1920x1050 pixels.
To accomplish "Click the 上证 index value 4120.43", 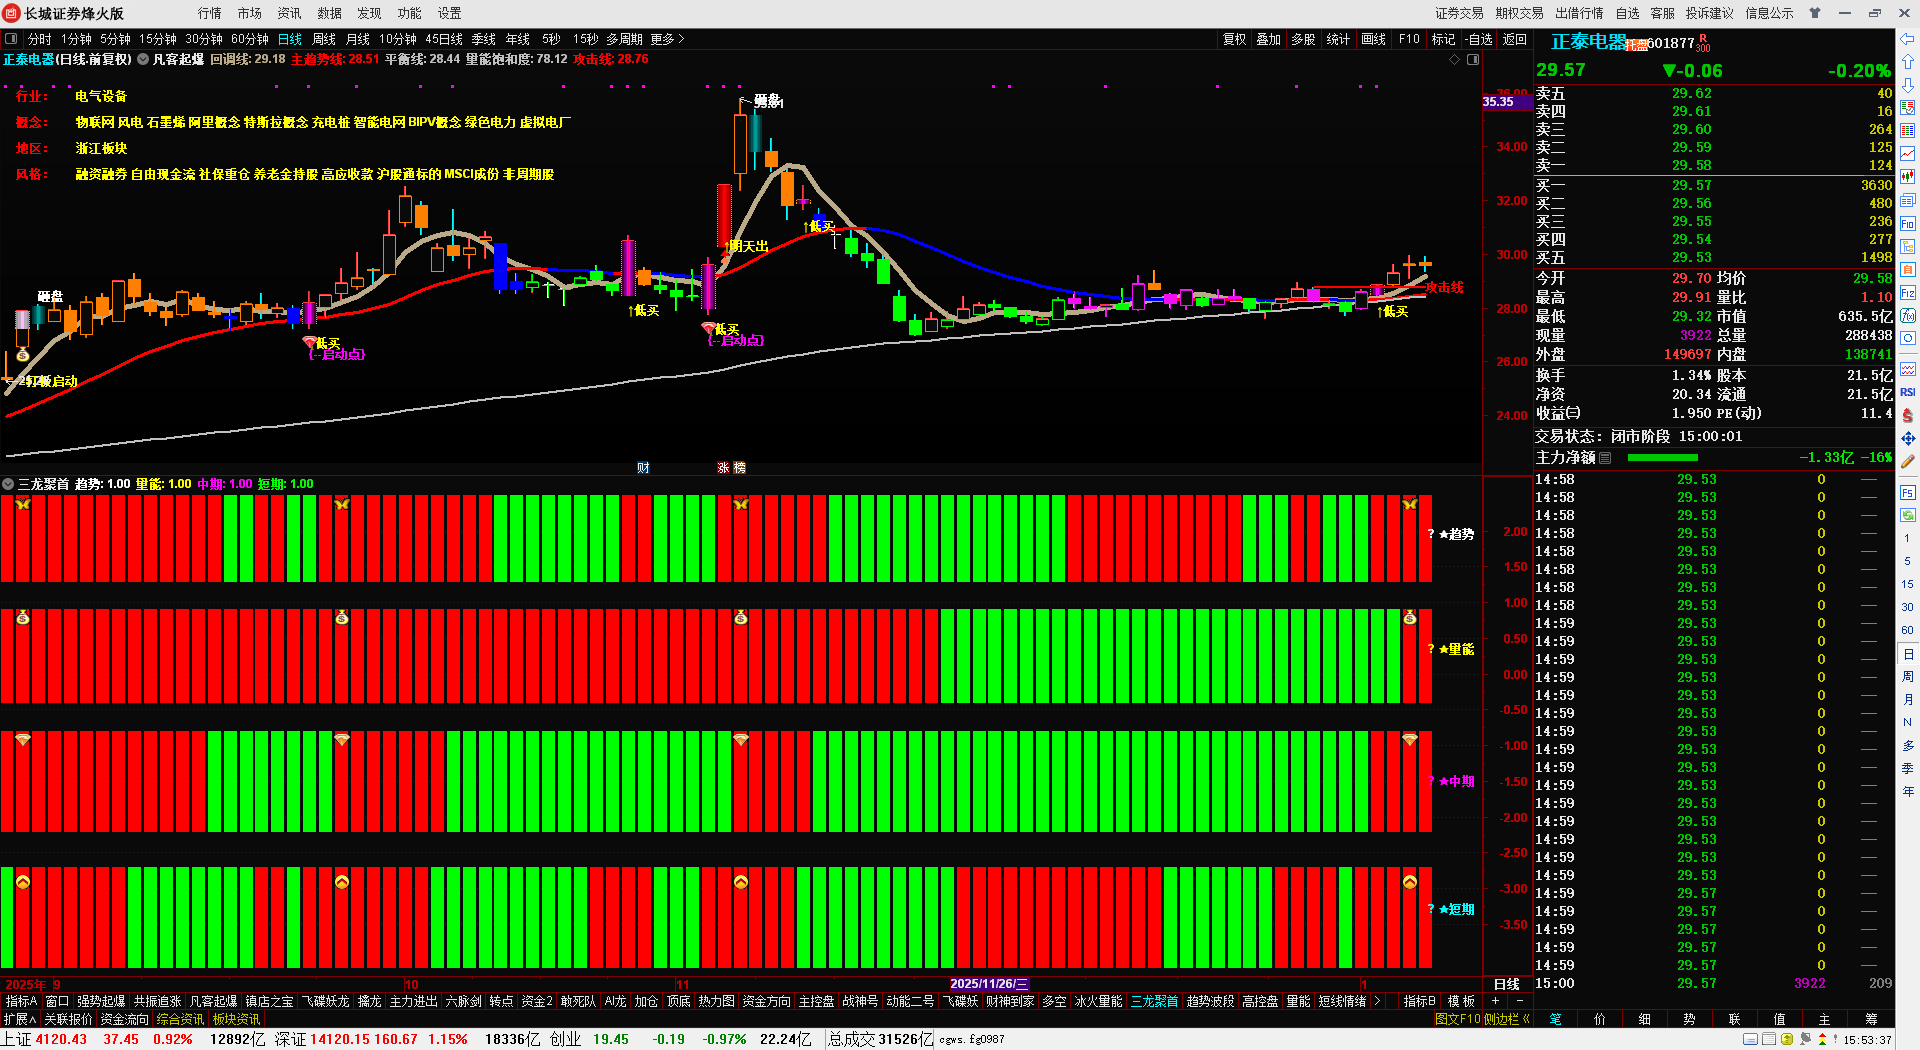I will (61, 1039).
